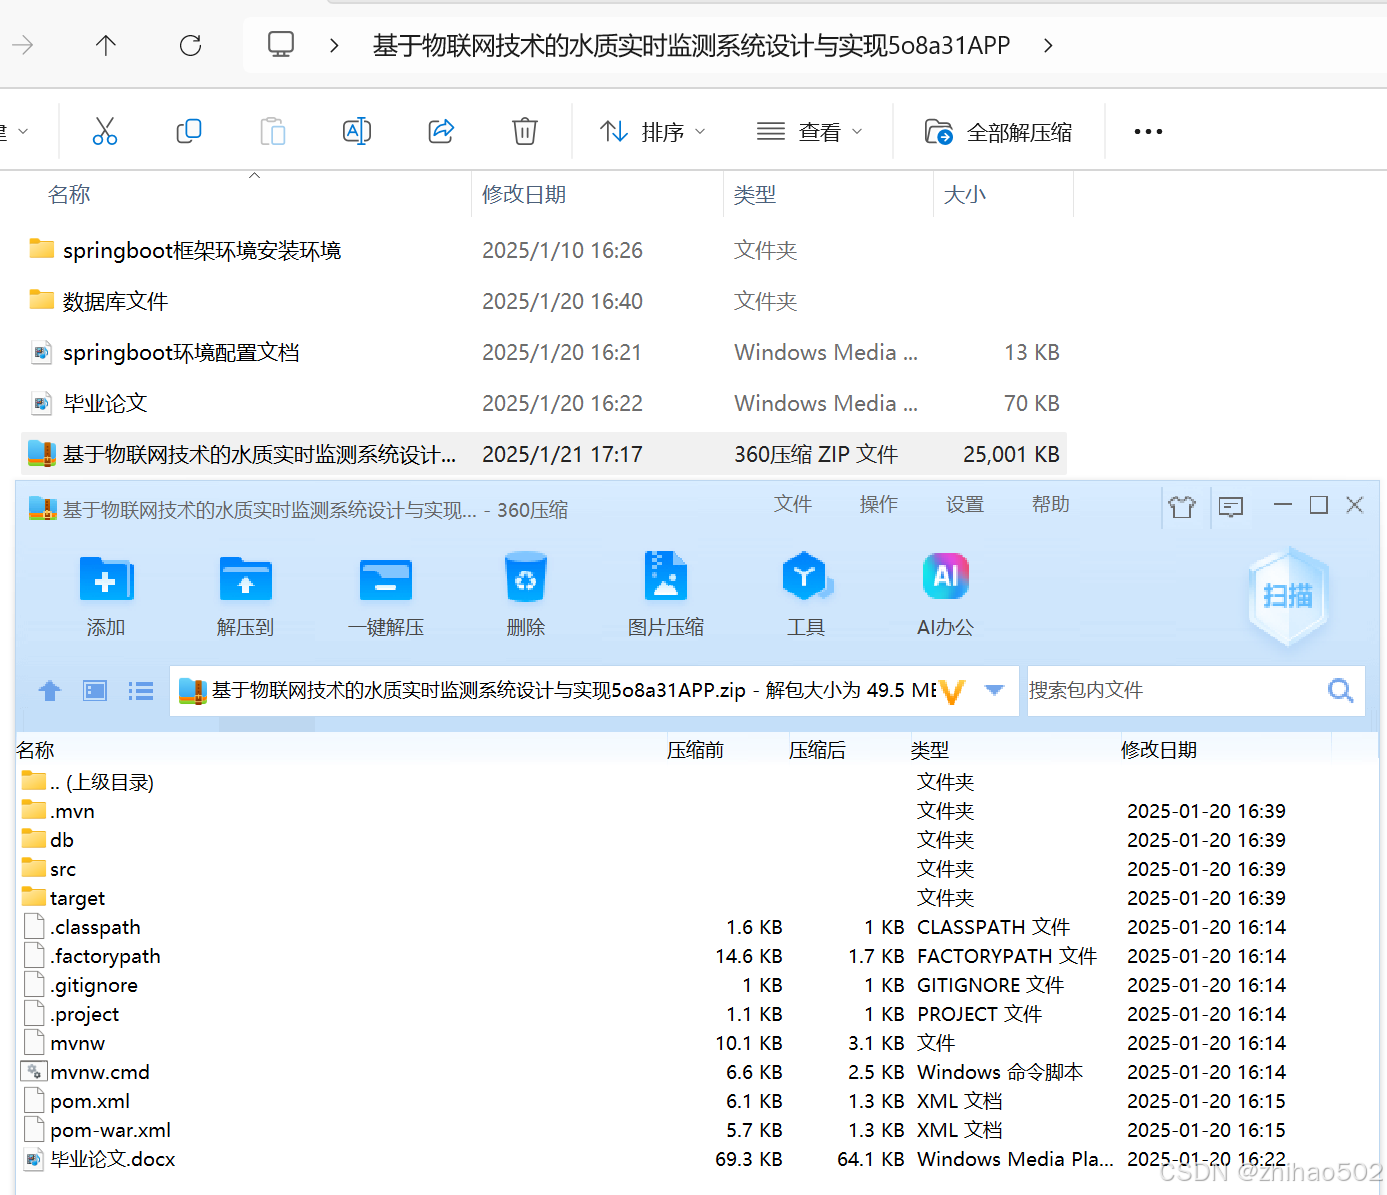Open the archive path dropdown arrow
1387x1195 pixels.
click(x=993, y=690)
